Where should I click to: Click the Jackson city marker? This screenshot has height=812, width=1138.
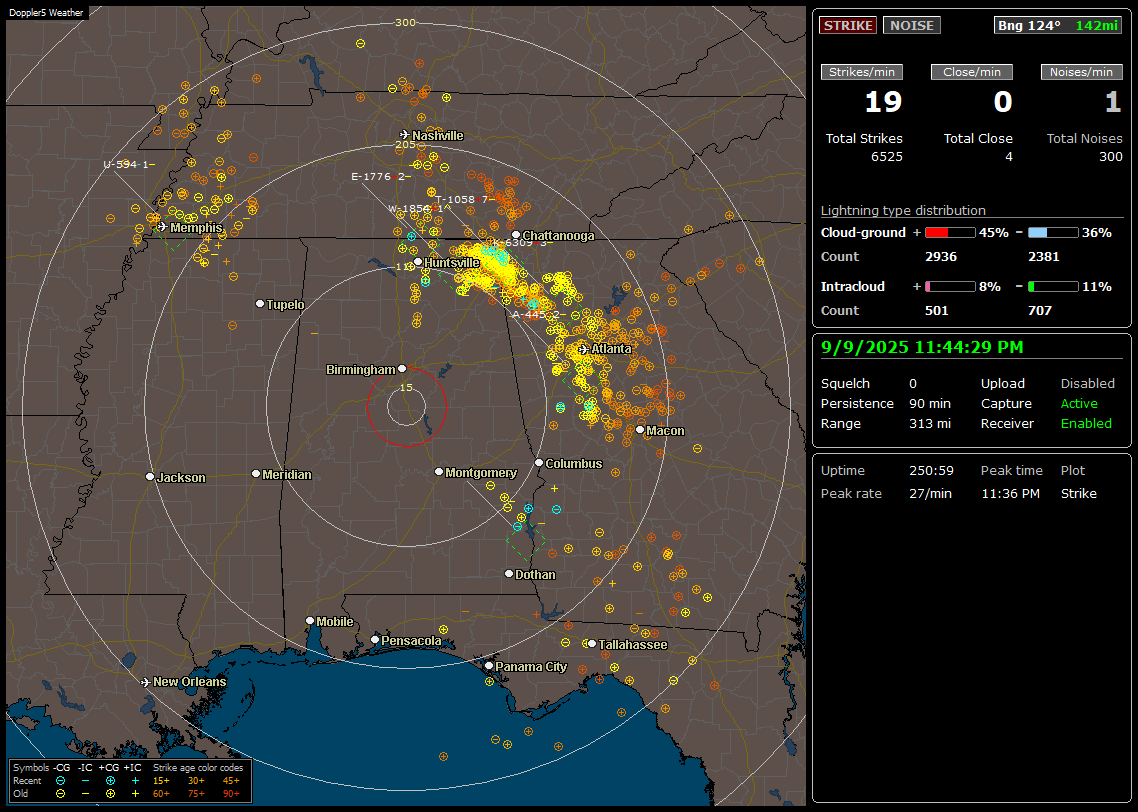[150, 477]
